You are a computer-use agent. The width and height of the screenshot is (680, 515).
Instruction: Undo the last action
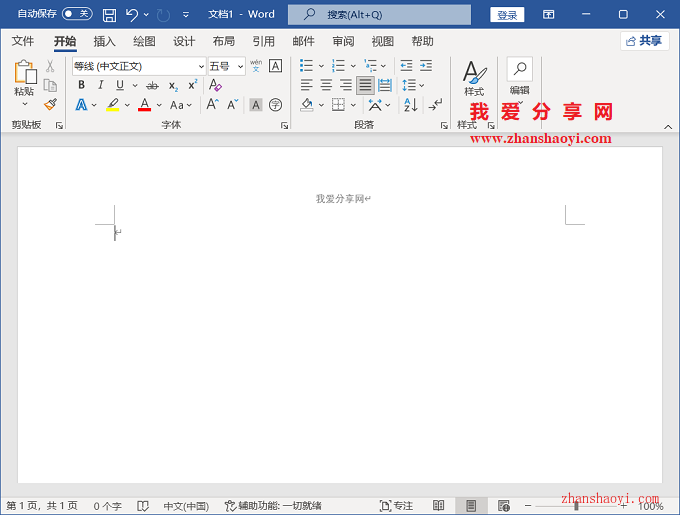[x=132, y=15]
